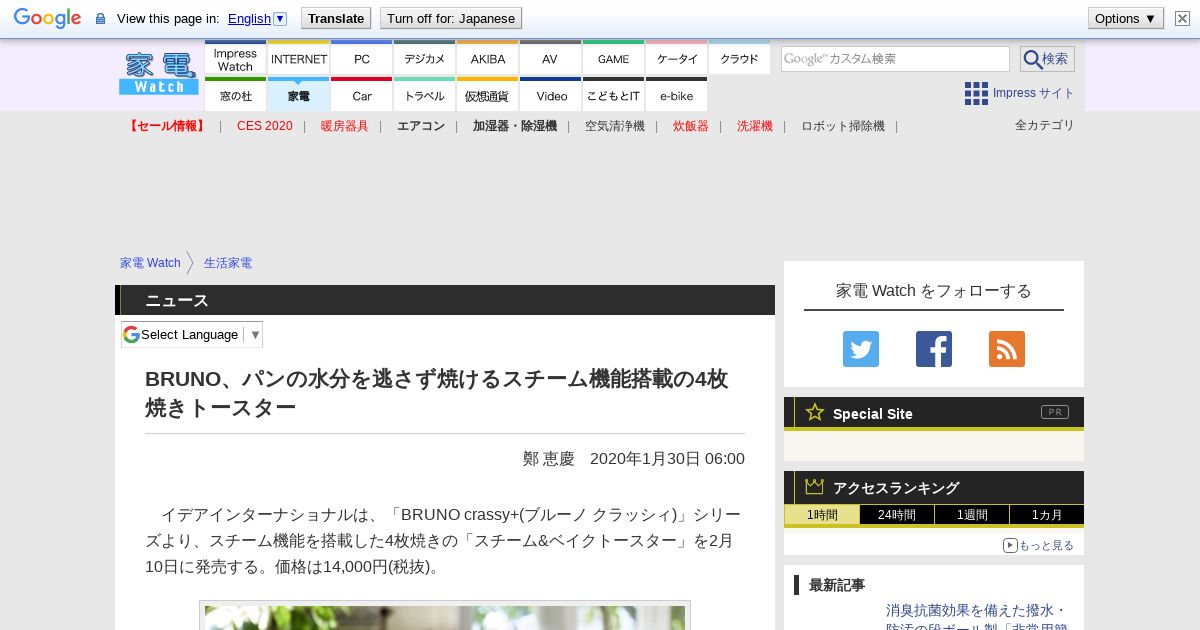This screenshot has height=630, width=1200.
Task: Open the 洗濯機 category link
Action: pyautogui.click(x=755, y=126)
